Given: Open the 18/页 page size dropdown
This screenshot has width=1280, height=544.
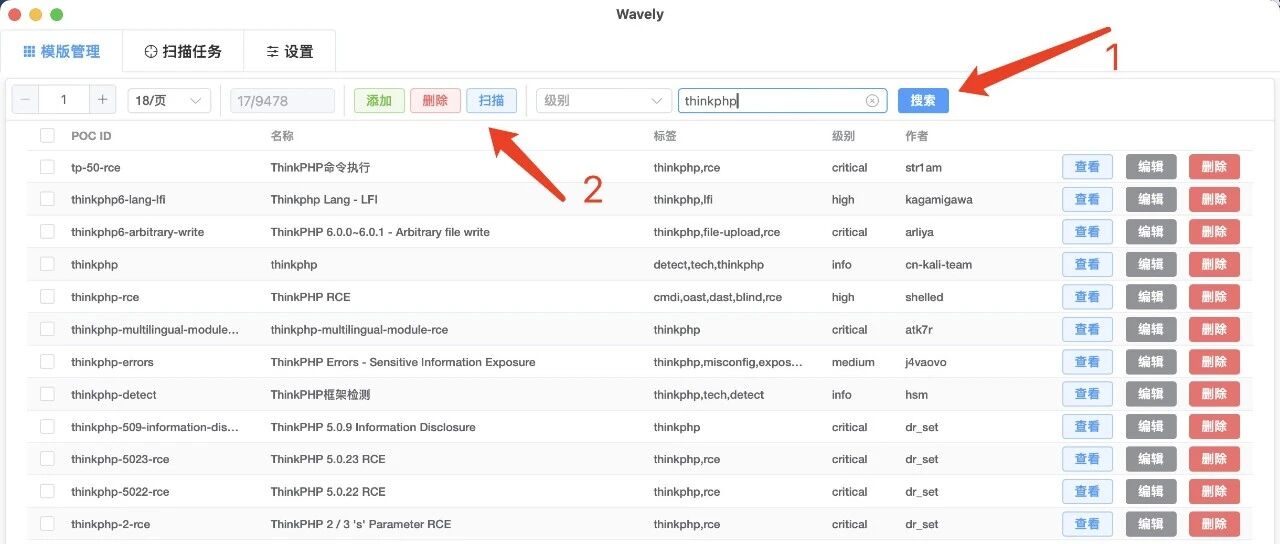Looking at the screenshot, I should click(x=169, y=101).
